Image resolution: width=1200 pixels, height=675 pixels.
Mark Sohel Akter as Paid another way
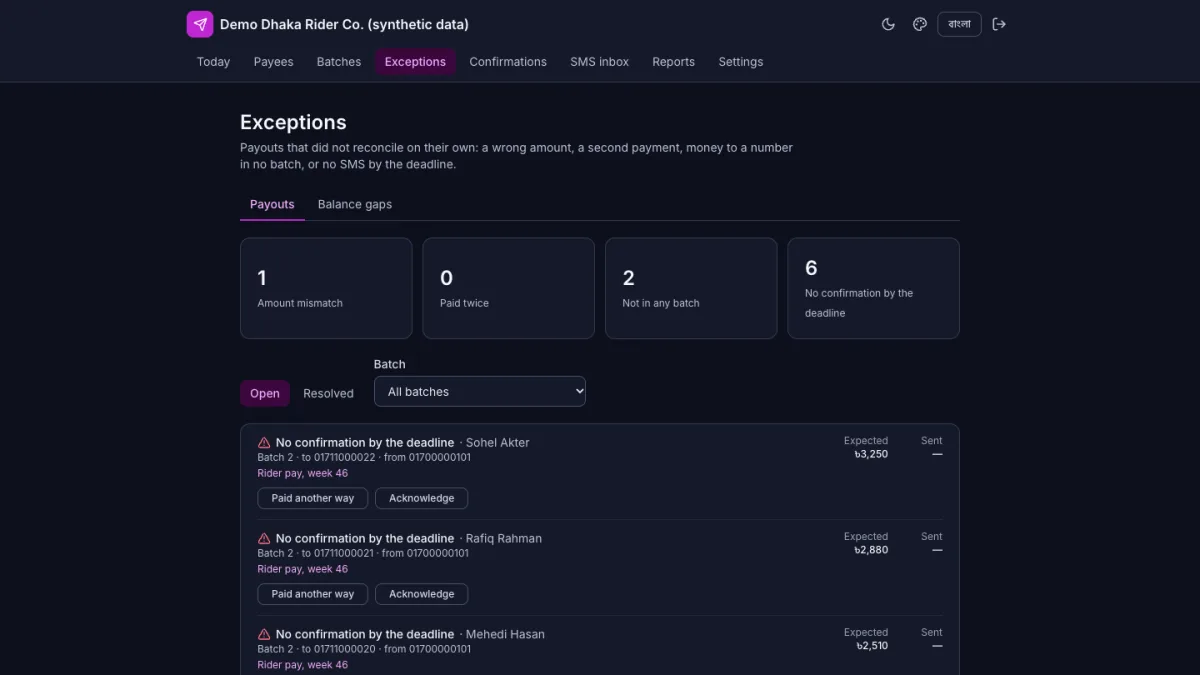click(x=313, y=498)
